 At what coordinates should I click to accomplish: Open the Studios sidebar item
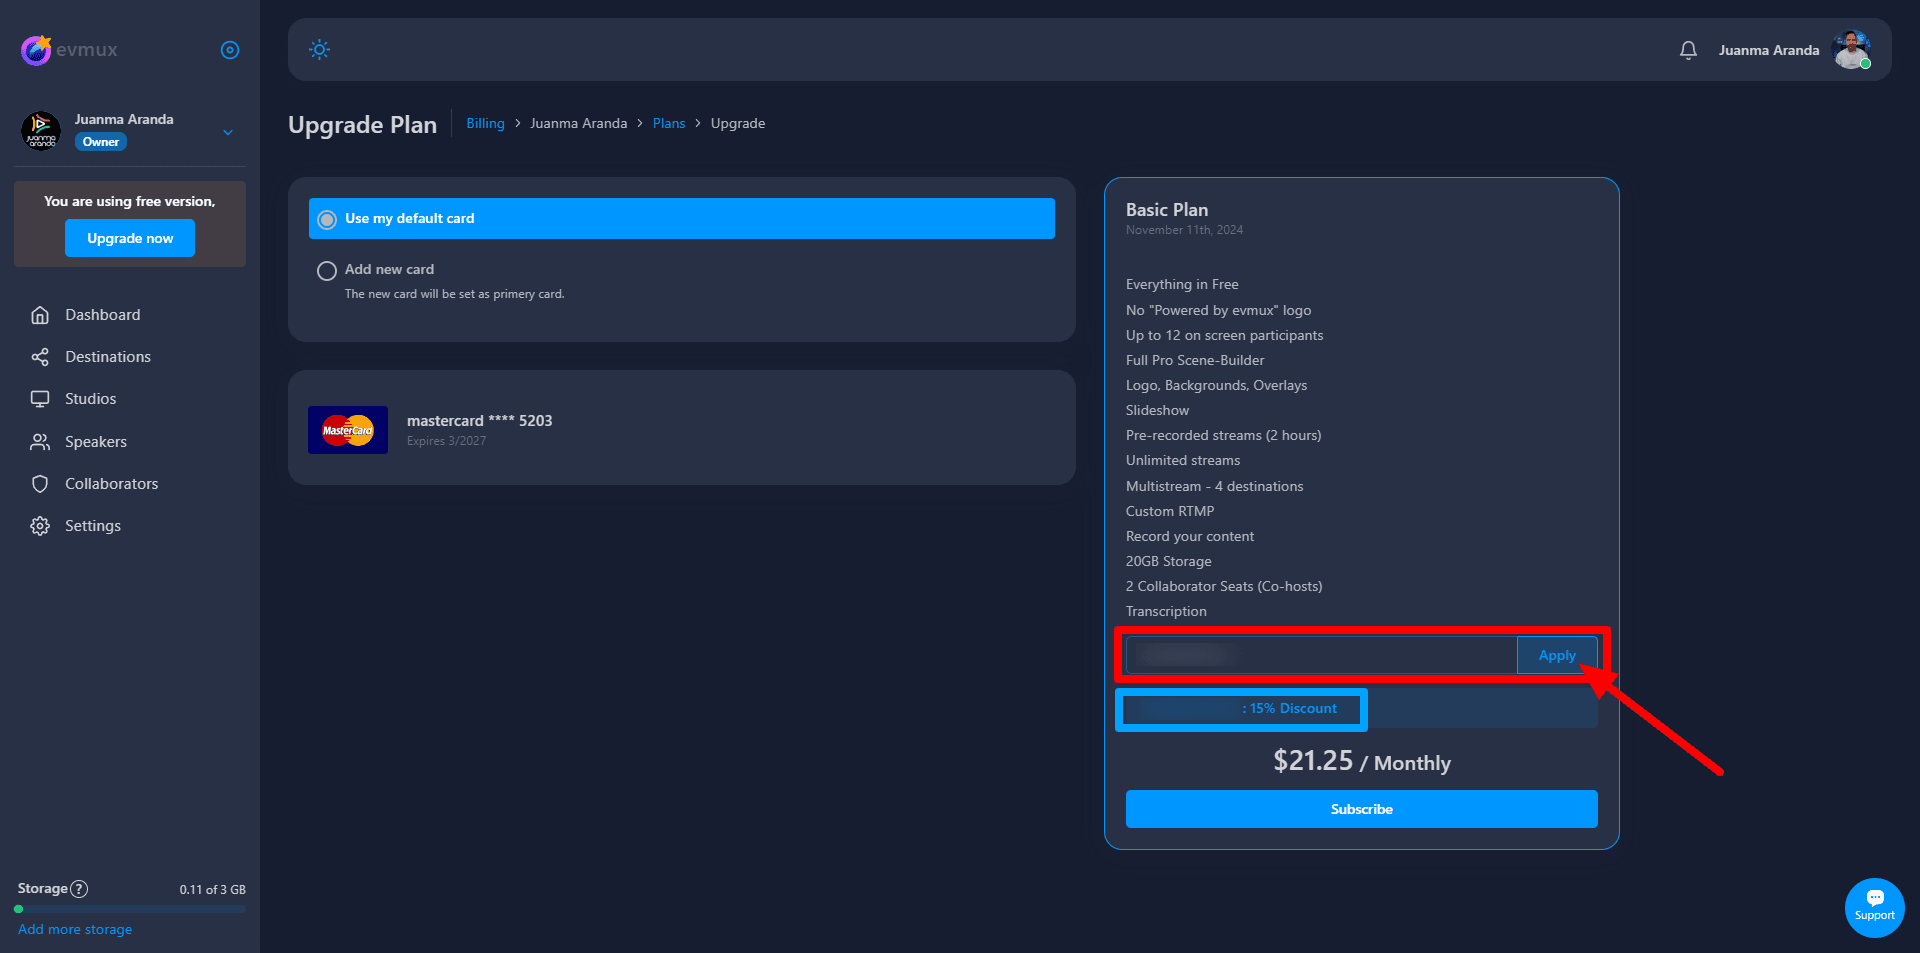click(91, 399)
